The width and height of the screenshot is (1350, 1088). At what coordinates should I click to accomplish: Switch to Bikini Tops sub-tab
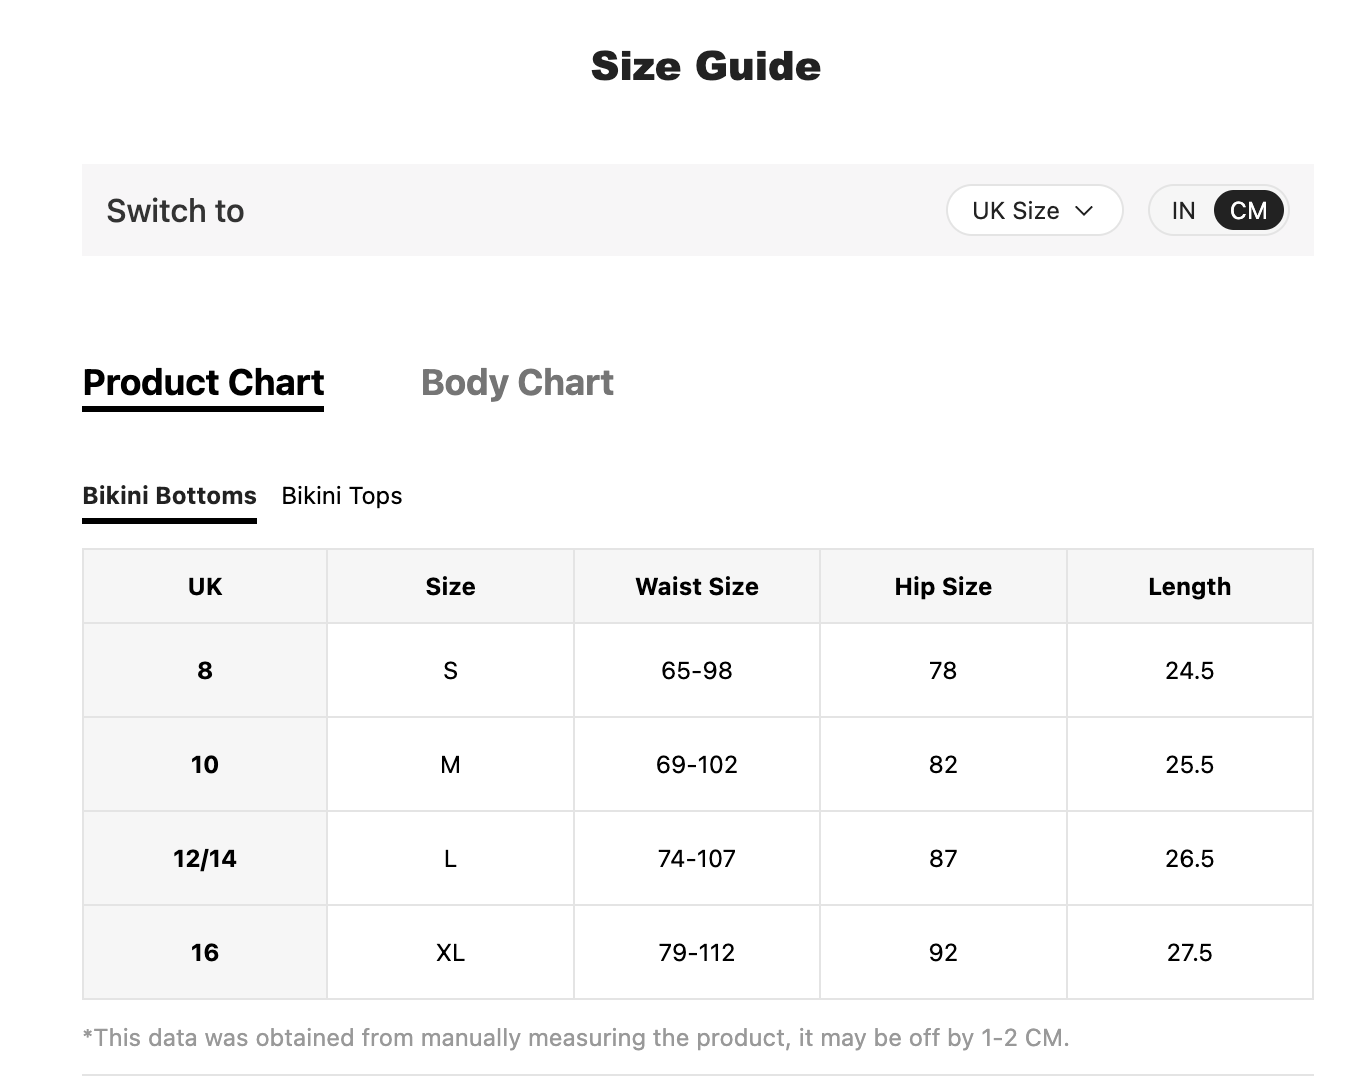coord(342,496)
